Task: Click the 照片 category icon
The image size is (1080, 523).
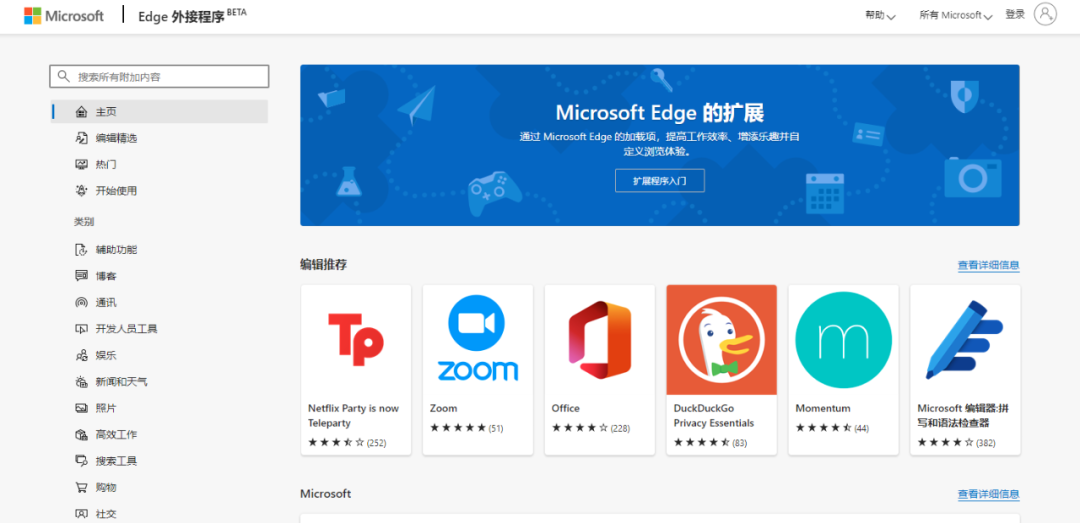Action: click(x=81, y=408)
